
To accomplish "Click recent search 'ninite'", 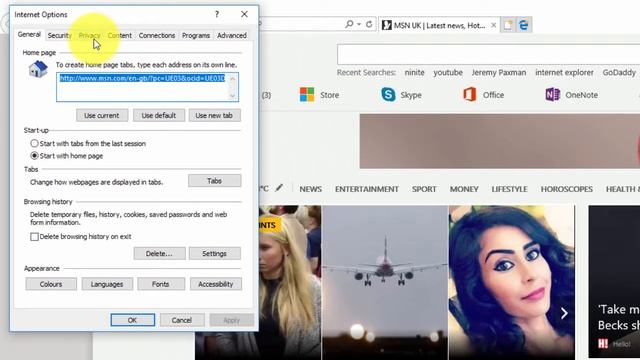I will coord(414,73).
